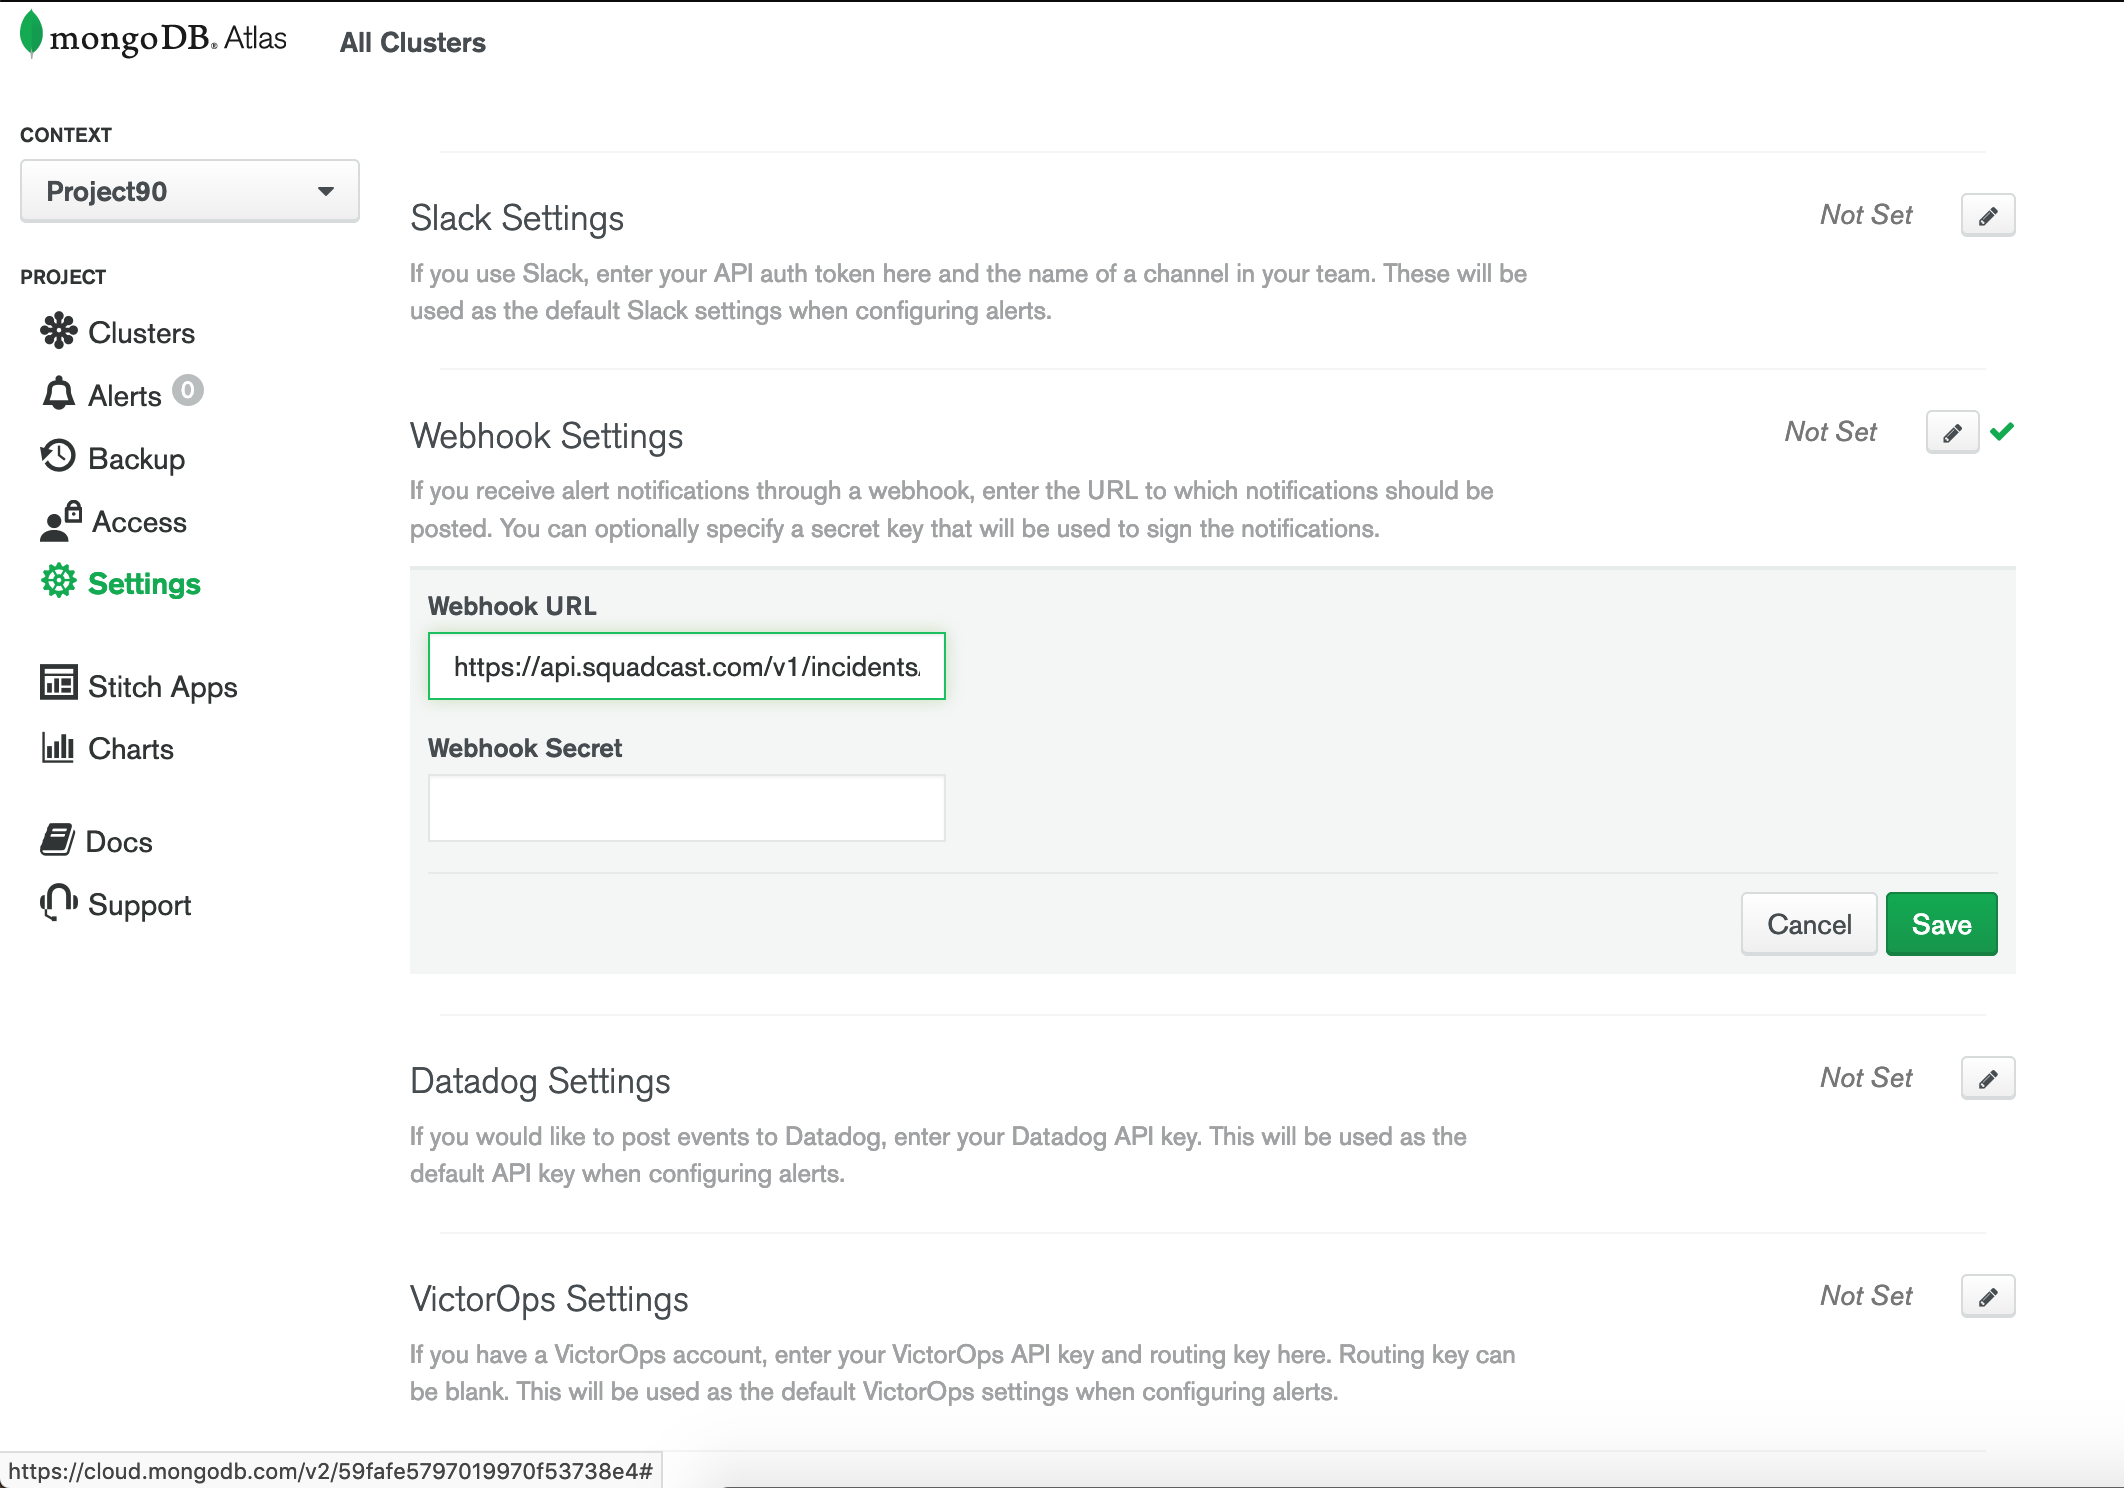Focus the Webhook Secret input
Image resolution: width=2124 pixels, height=1488 pixels.
point(686,808)
